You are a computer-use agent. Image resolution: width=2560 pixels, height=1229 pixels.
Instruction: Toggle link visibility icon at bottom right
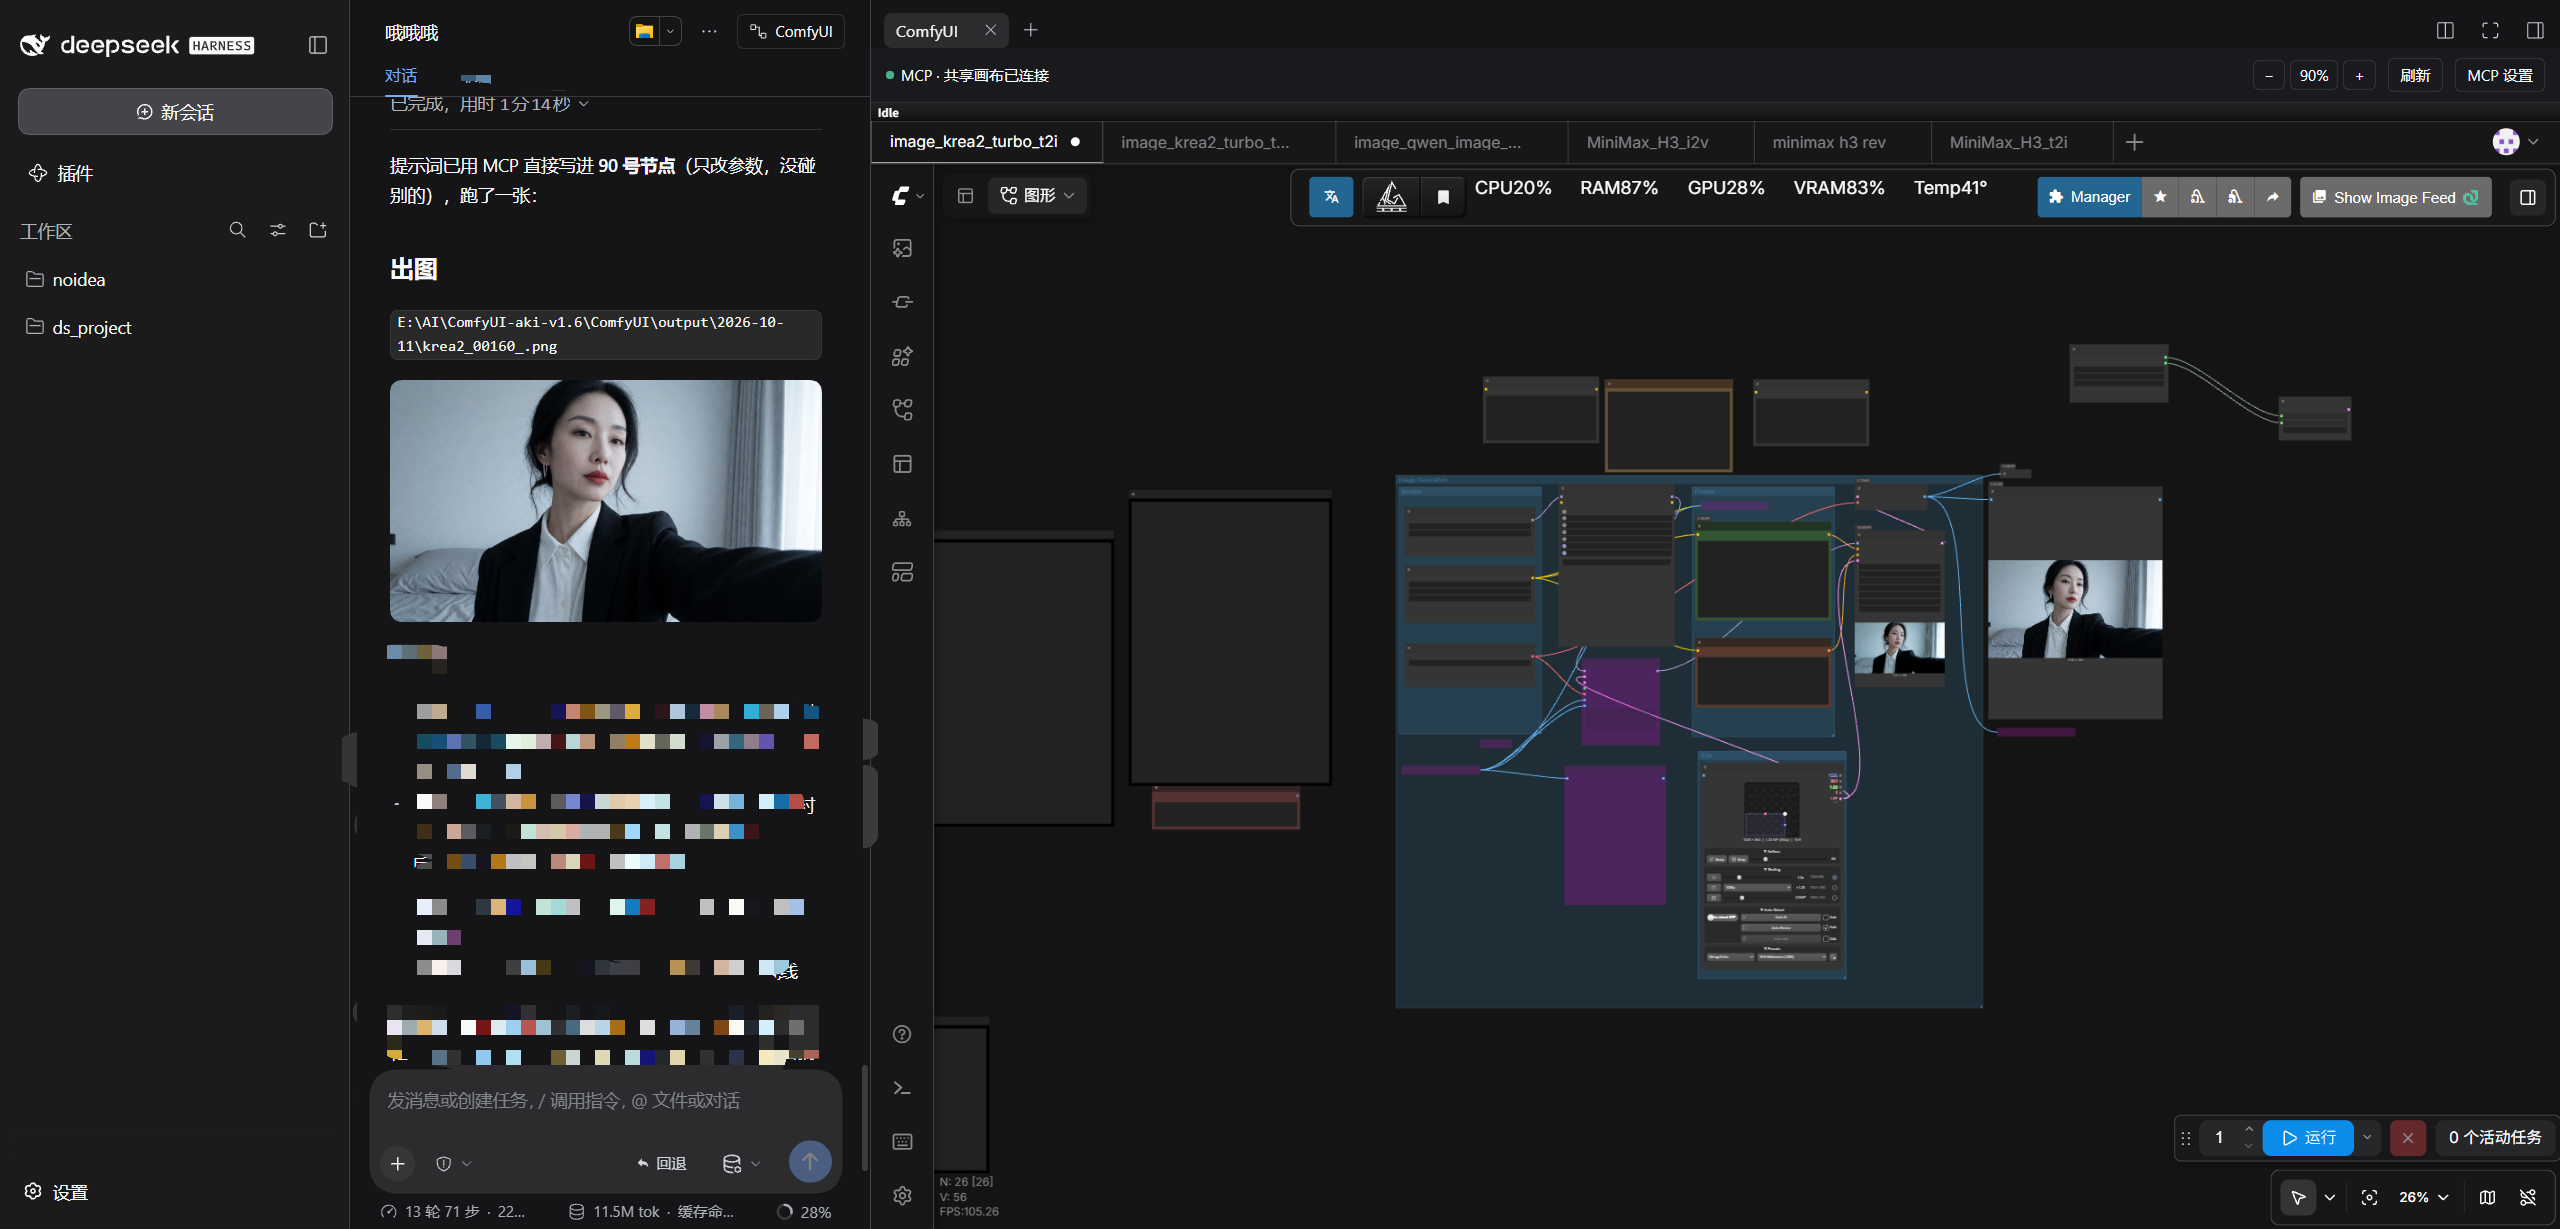2528,1197
